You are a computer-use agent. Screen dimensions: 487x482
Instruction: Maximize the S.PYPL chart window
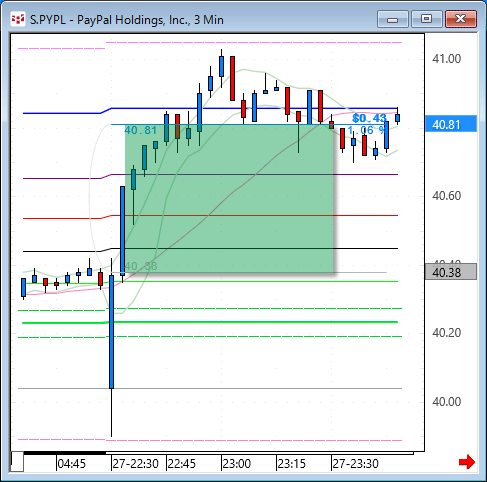click(426, 19)
